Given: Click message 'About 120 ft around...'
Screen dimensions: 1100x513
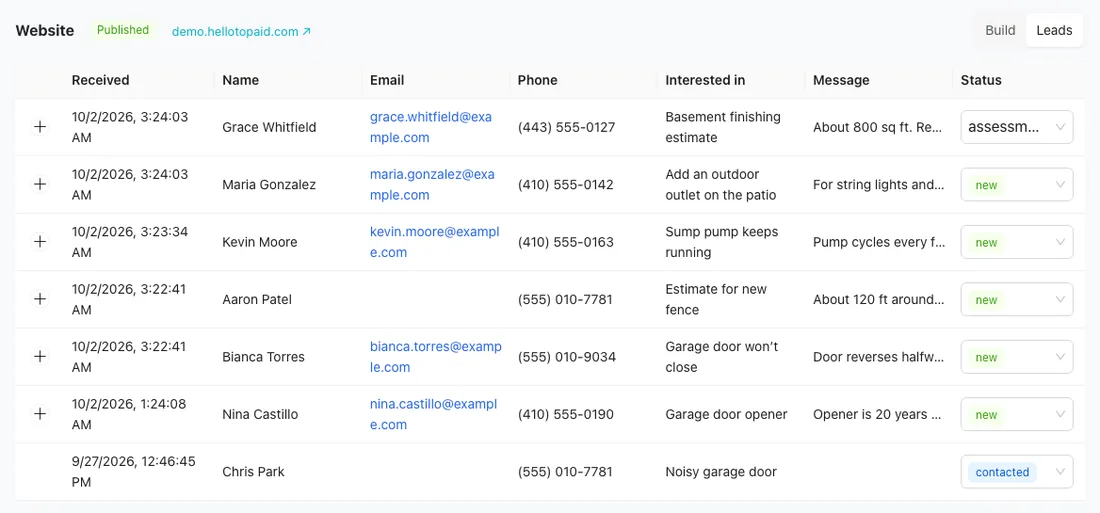Looking at the screenshot, I should (x=878, y=300).
